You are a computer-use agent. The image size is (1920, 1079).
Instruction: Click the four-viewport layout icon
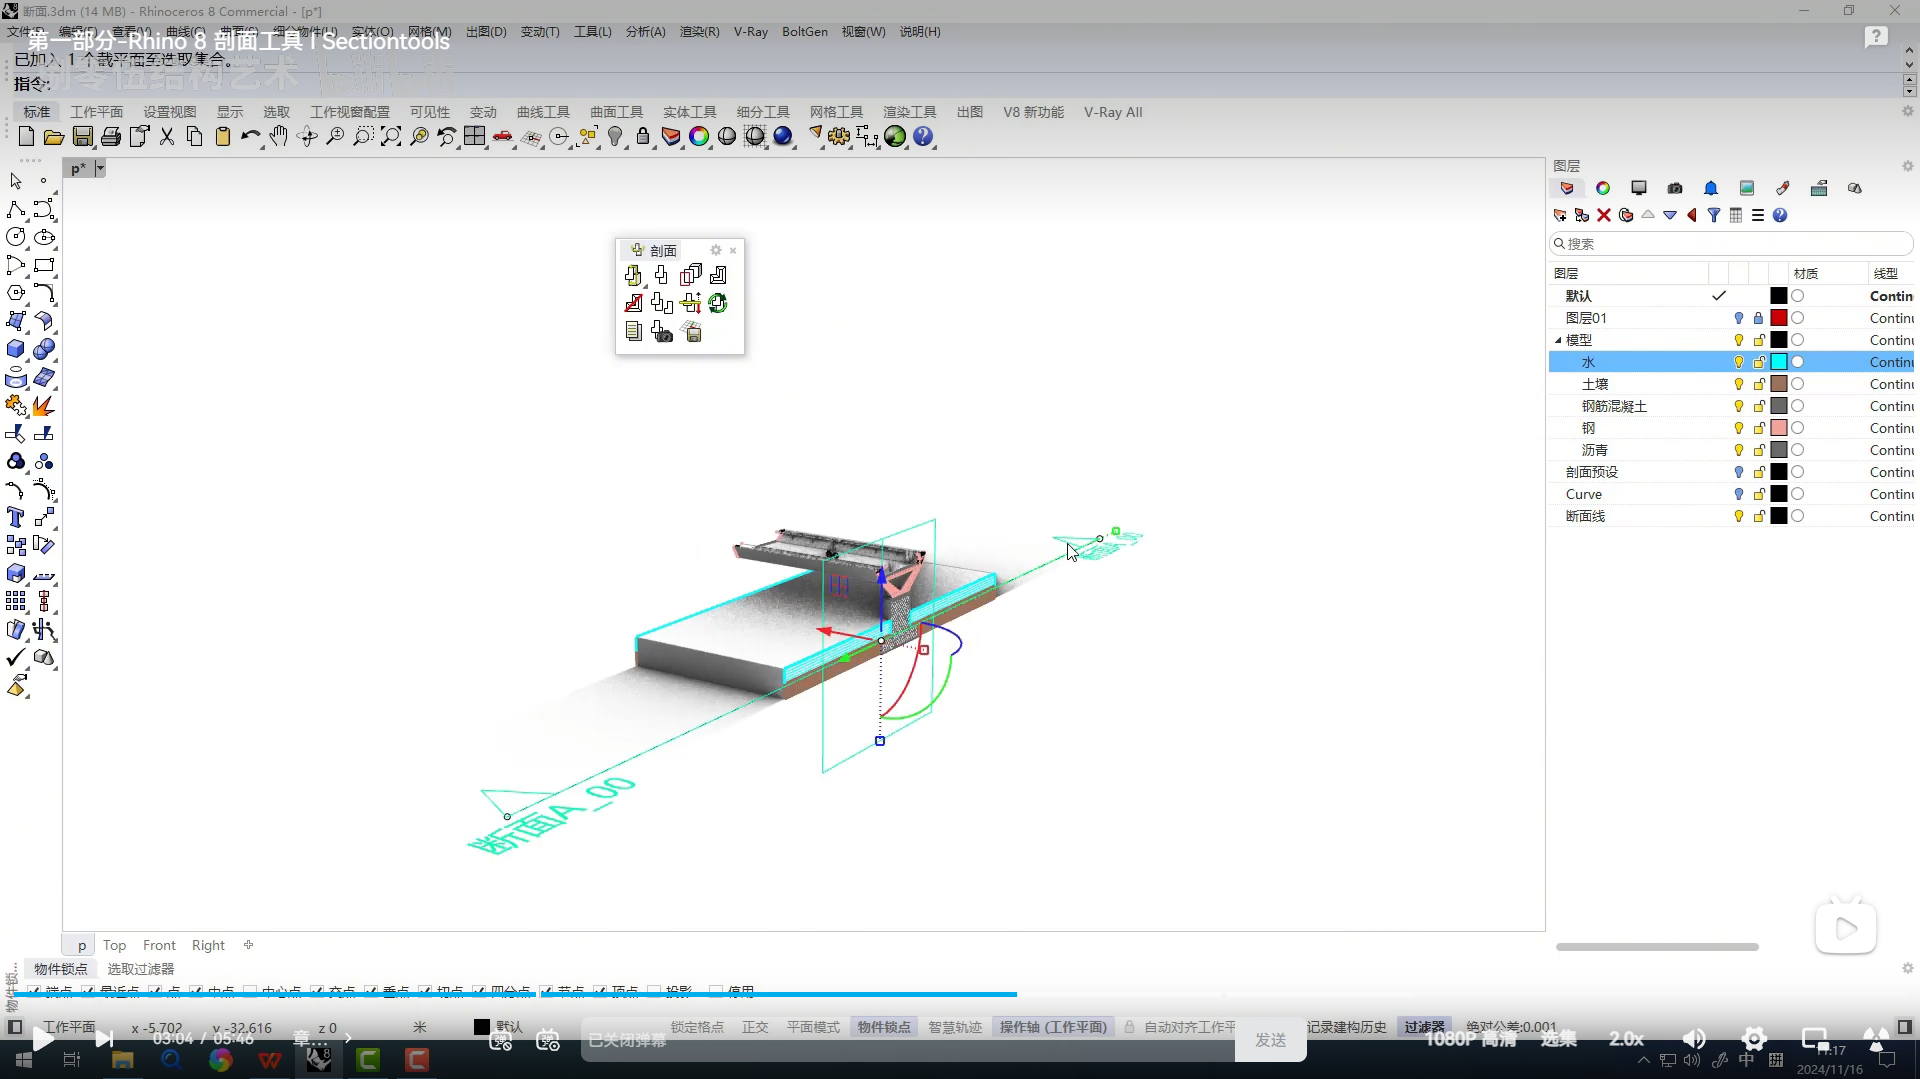pyautogui.click(x=475, y=137)
